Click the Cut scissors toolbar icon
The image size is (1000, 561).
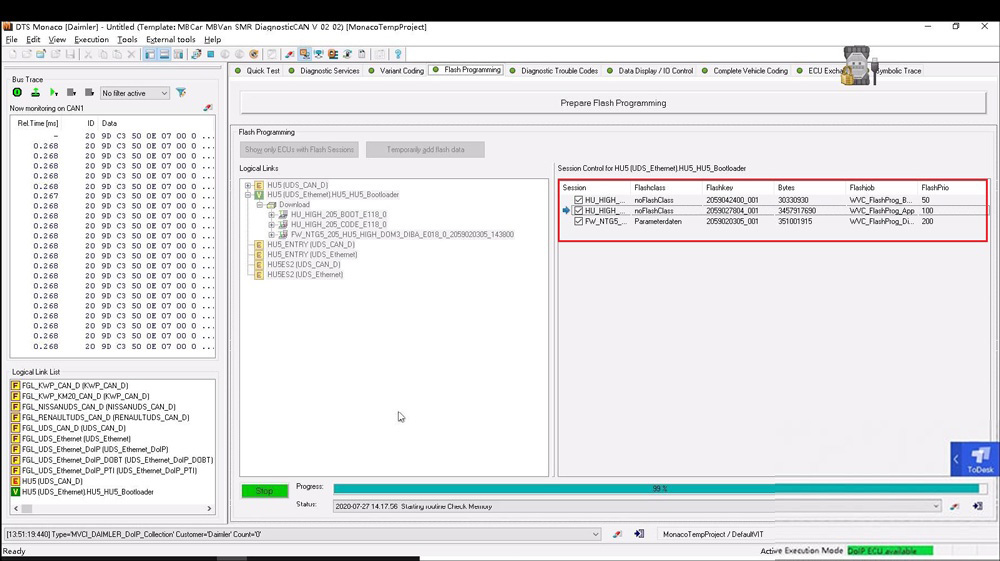click(x=89, y=54)
